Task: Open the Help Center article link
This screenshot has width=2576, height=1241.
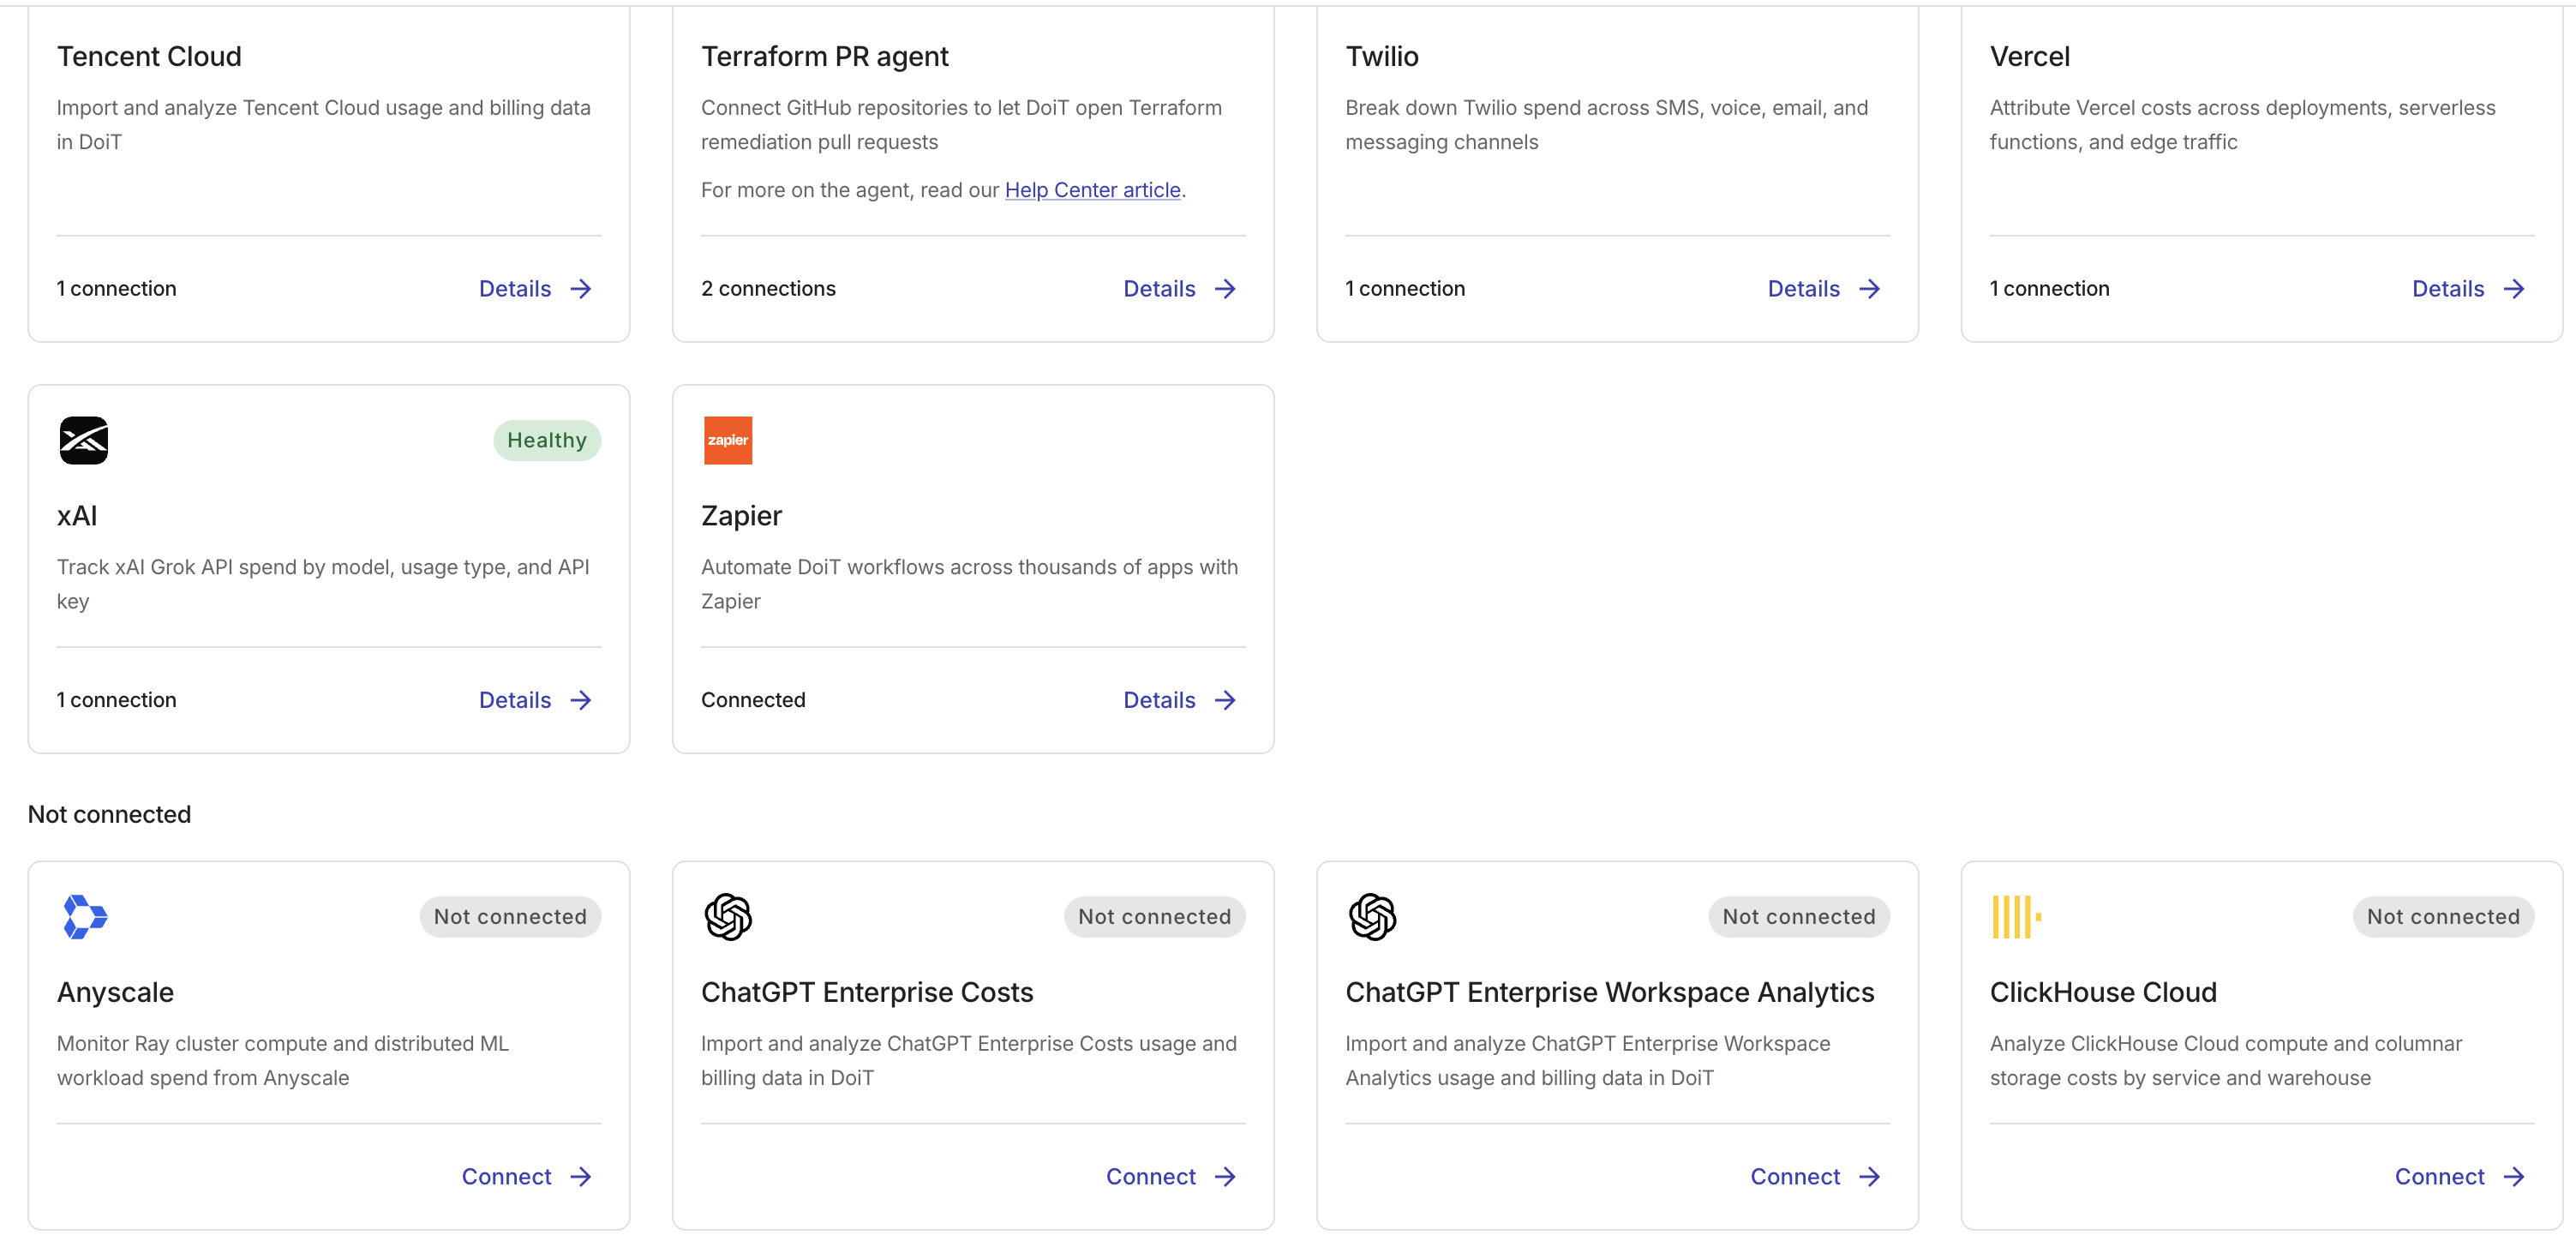Action: (x=1092, y=190)
